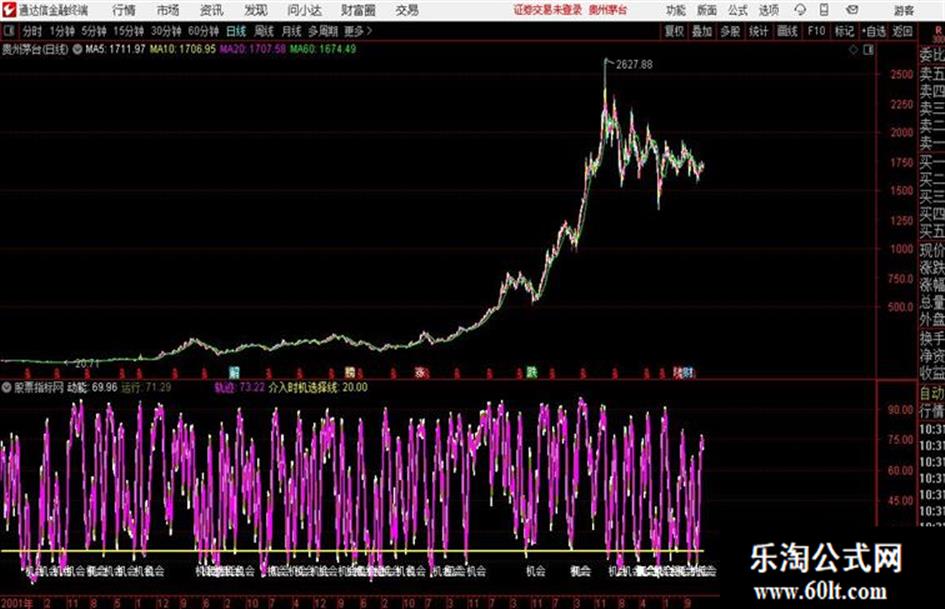Click the 标记 mark button
The image size is (945, 609).
(844, 31)
